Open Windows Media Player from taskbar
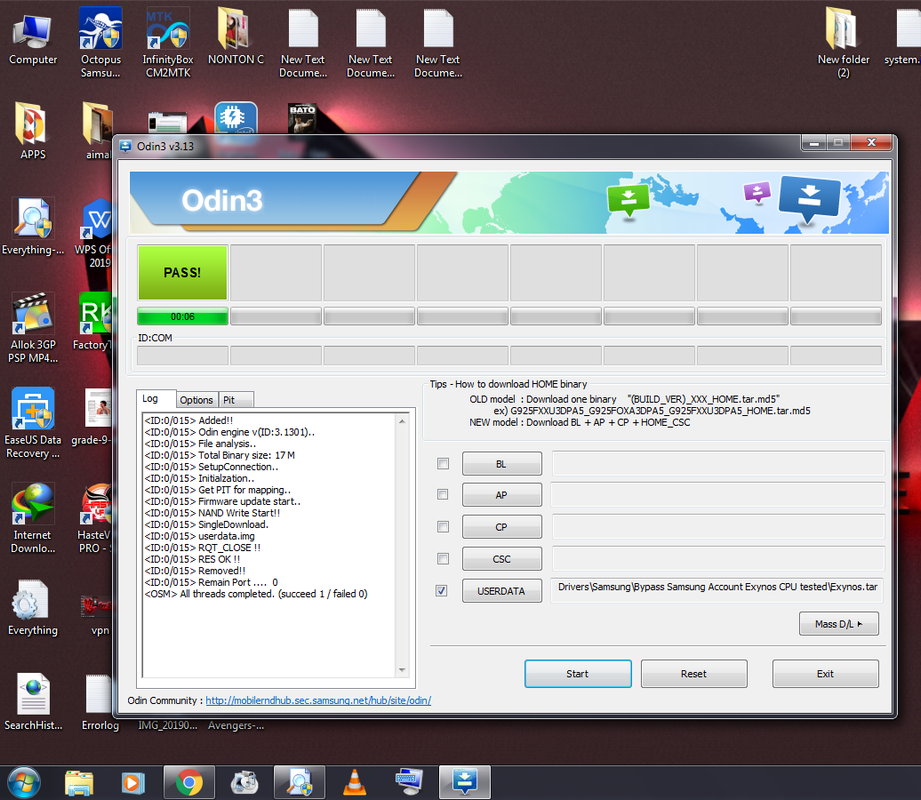This screenshot has width=921, height=800. point(133,783)
